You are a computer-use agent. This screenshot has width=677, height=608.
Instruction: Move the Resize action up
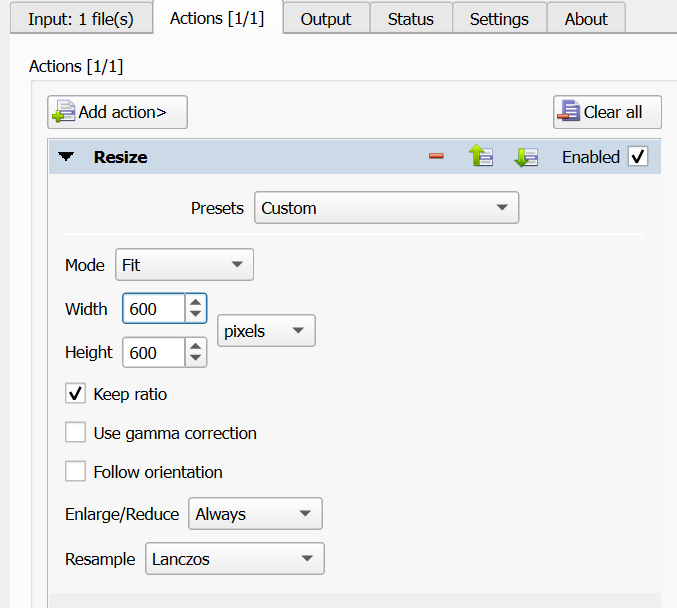pyautogui.click(x=481, y=157)
